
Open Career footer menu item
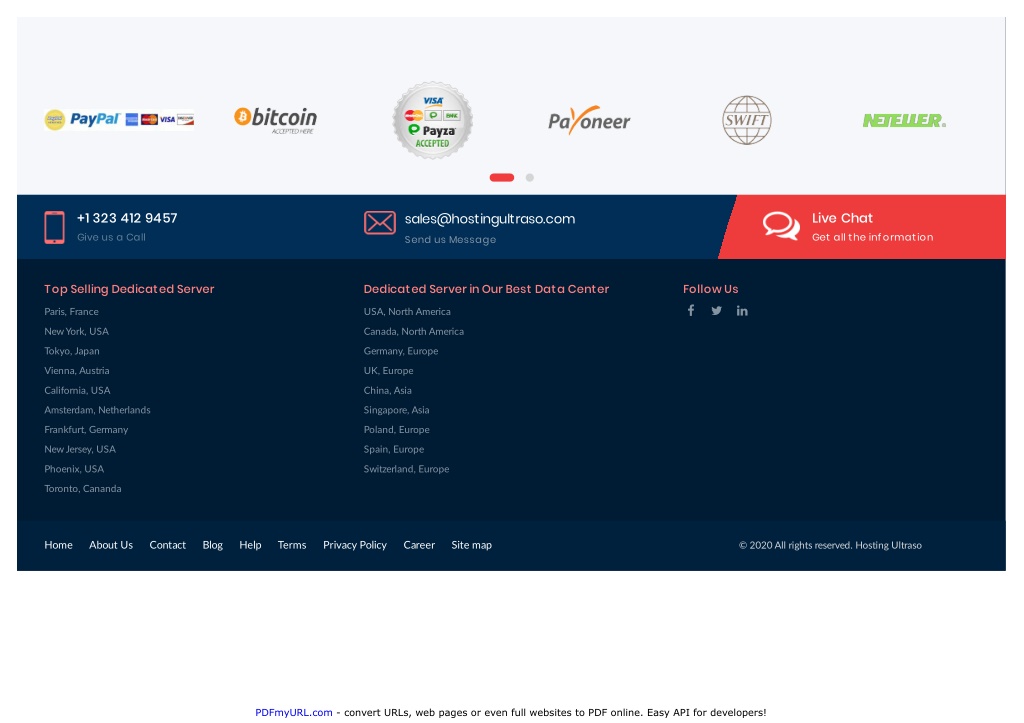[419, 545]
